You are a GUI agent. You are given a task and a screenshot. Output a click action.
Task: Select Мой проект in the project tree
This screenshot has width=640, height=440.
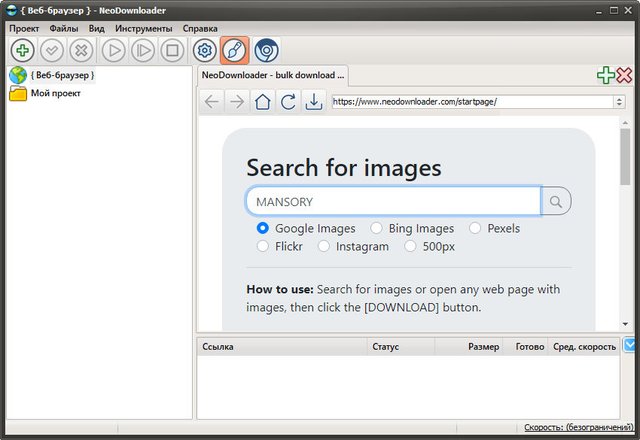click(x=55, y=94)
